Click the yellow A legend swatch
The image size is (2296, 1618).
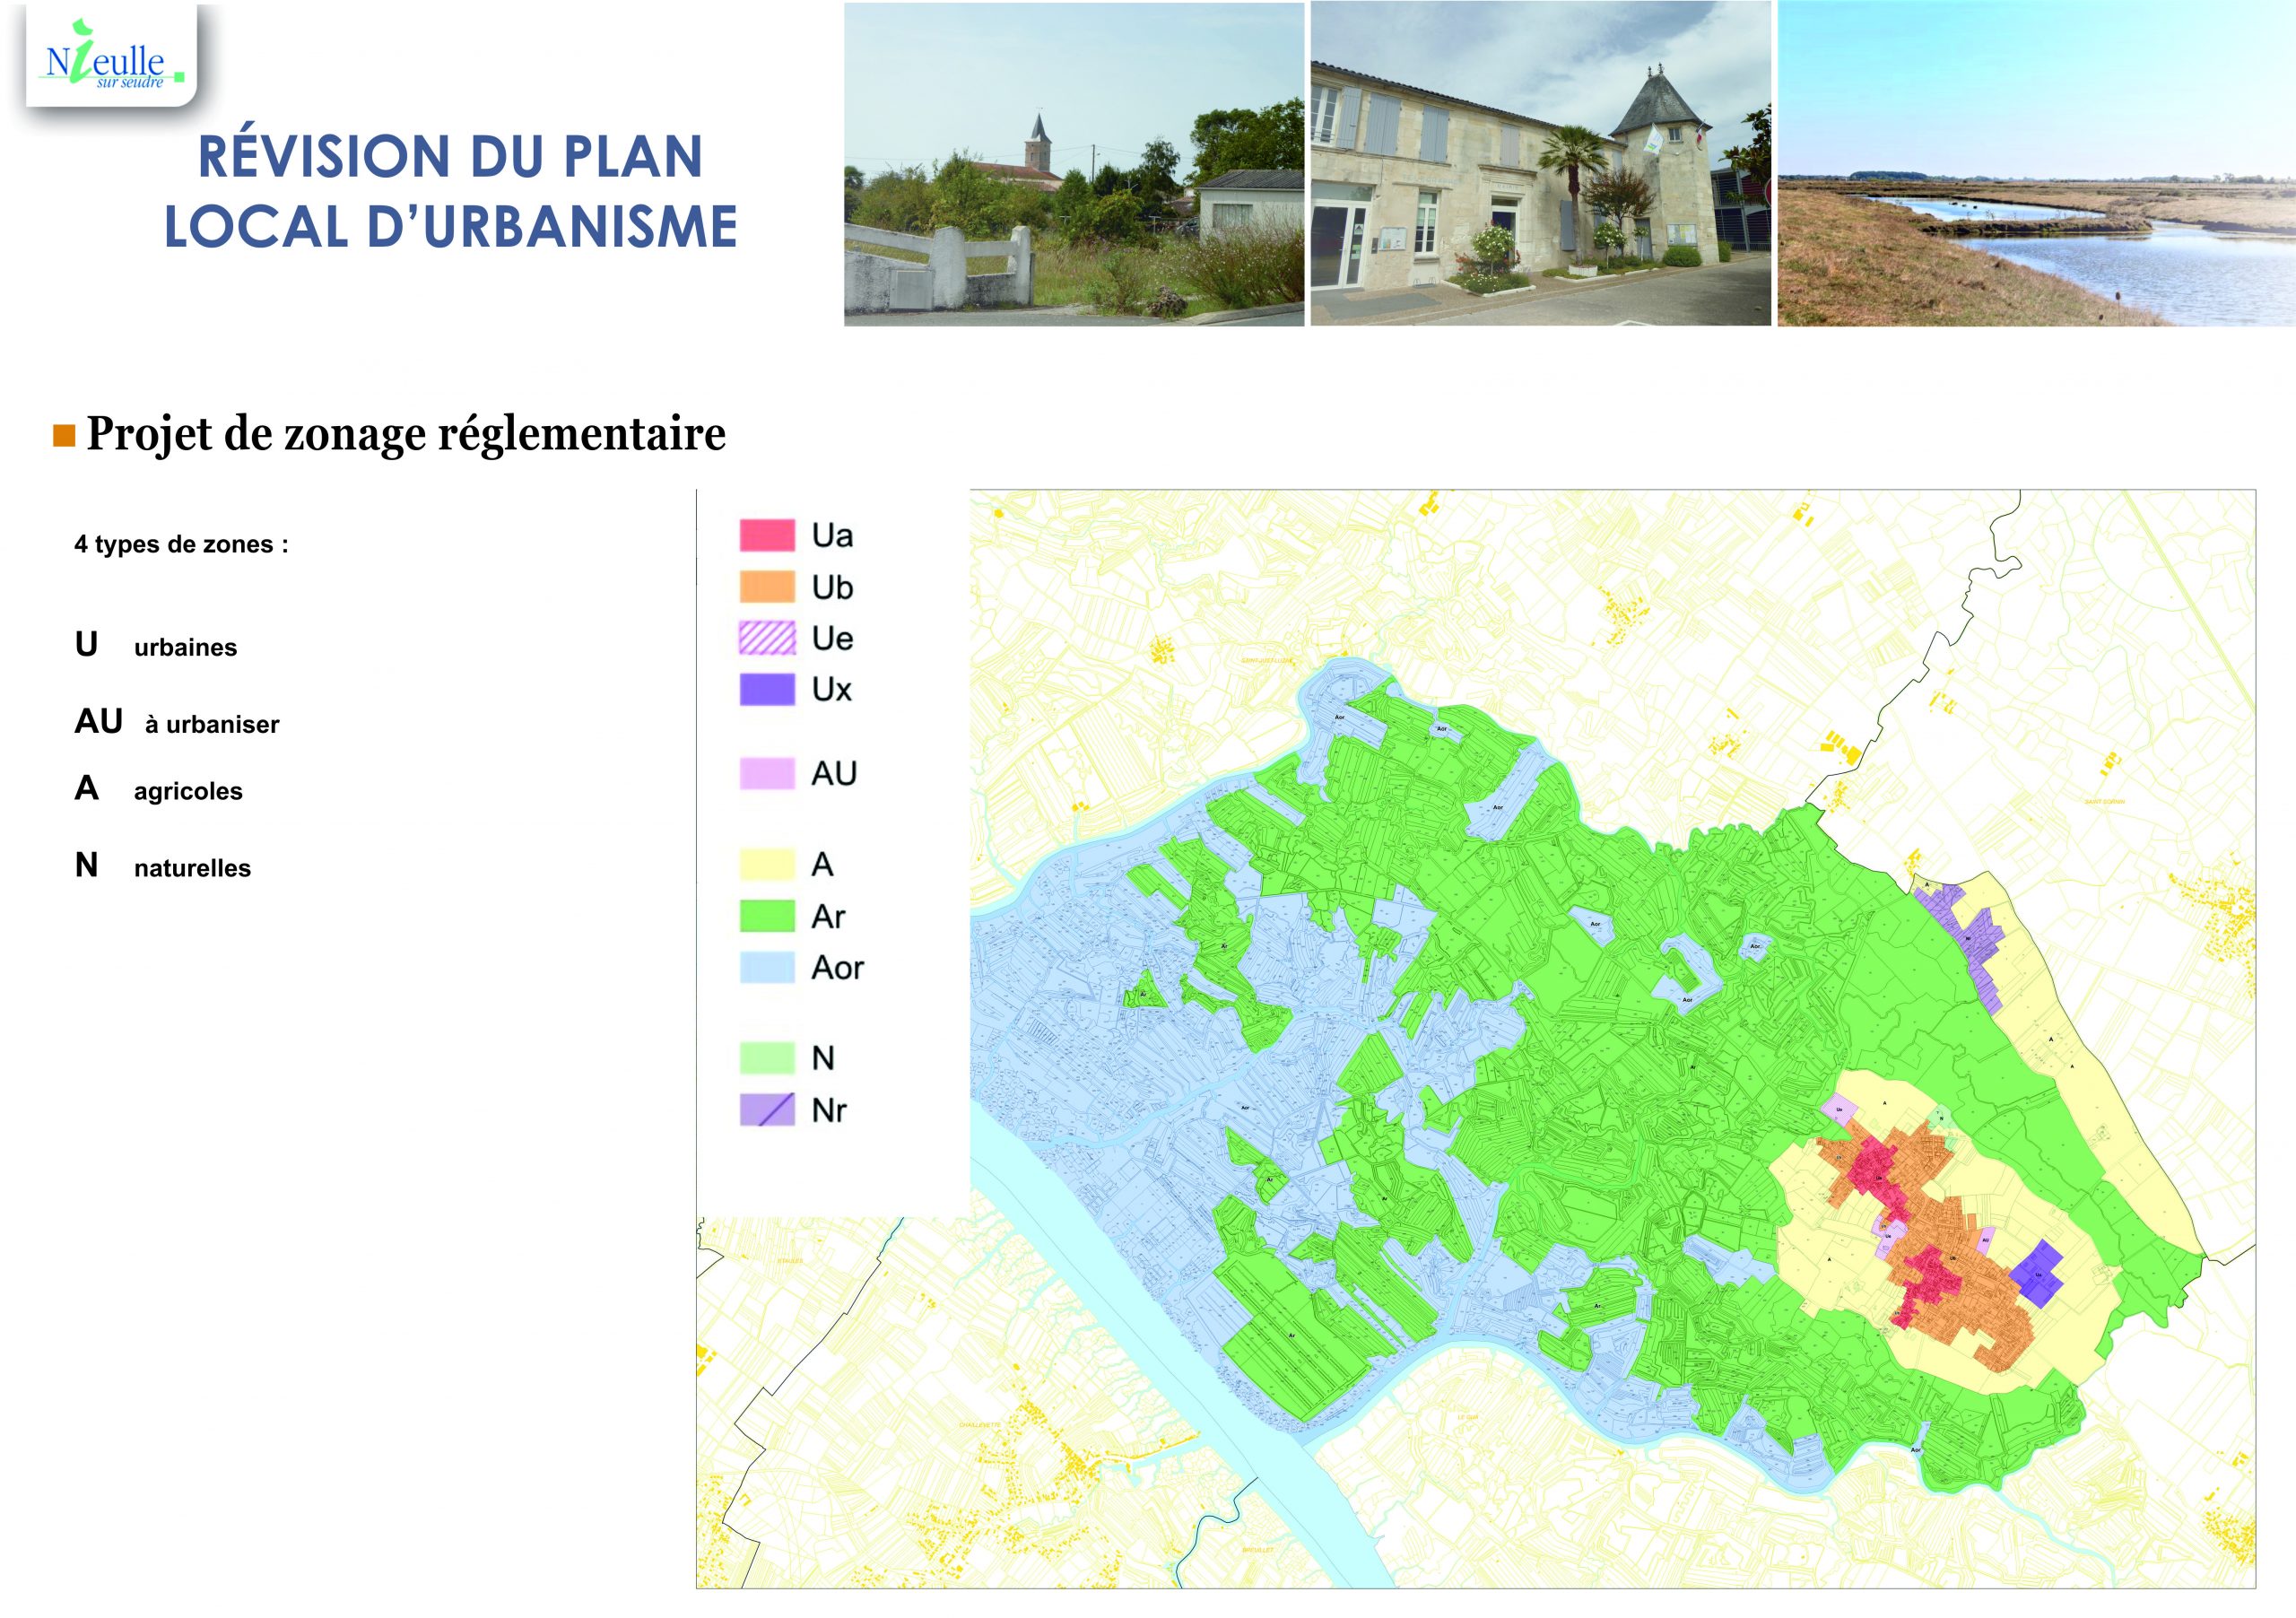tap(767, 864)
